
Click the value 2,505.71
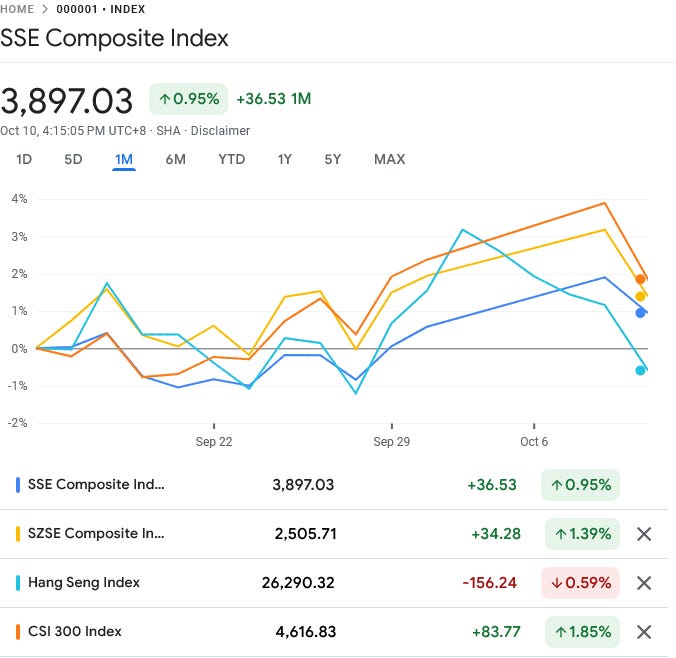coord(306,534)
